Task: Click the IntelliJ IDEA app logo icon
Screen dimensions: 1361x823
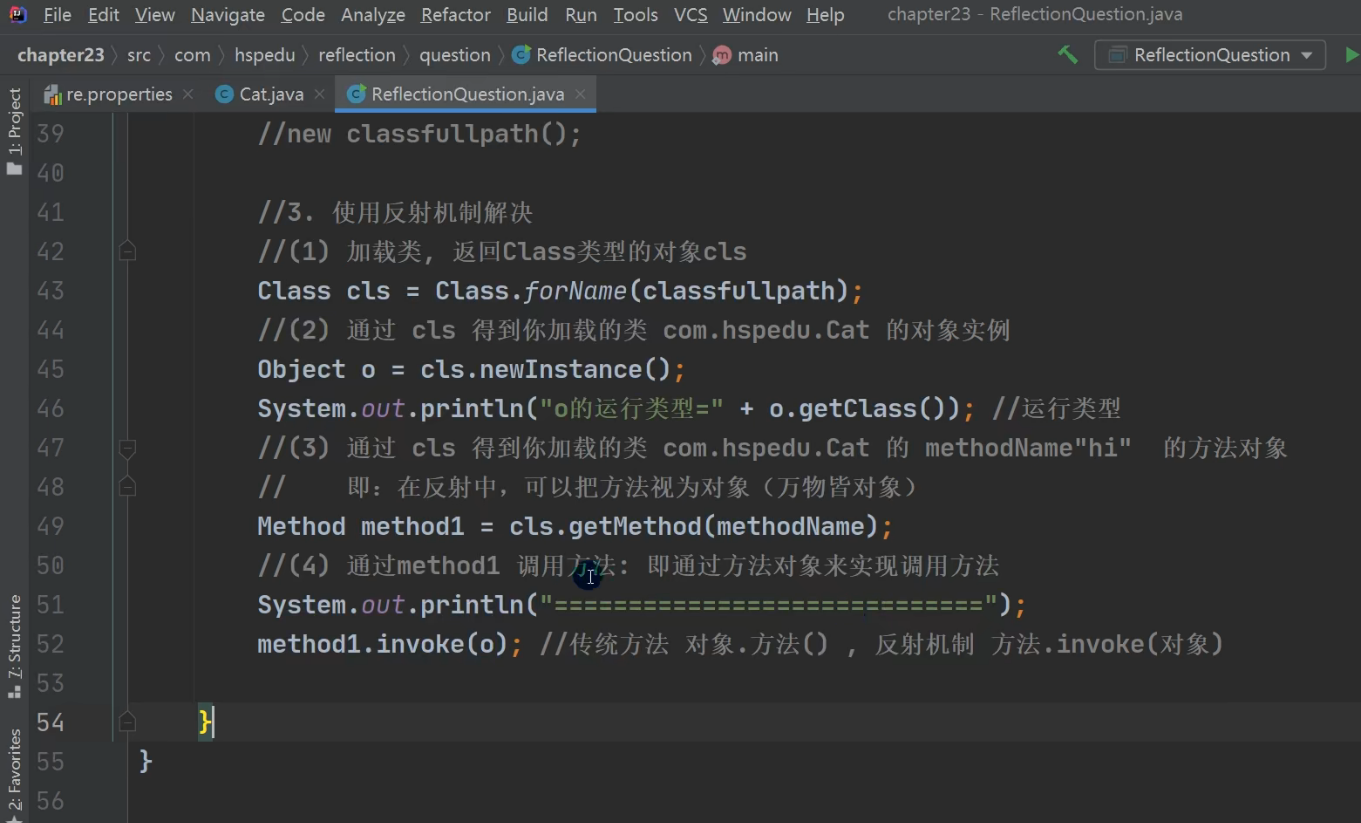Action: tap(18, 15)
